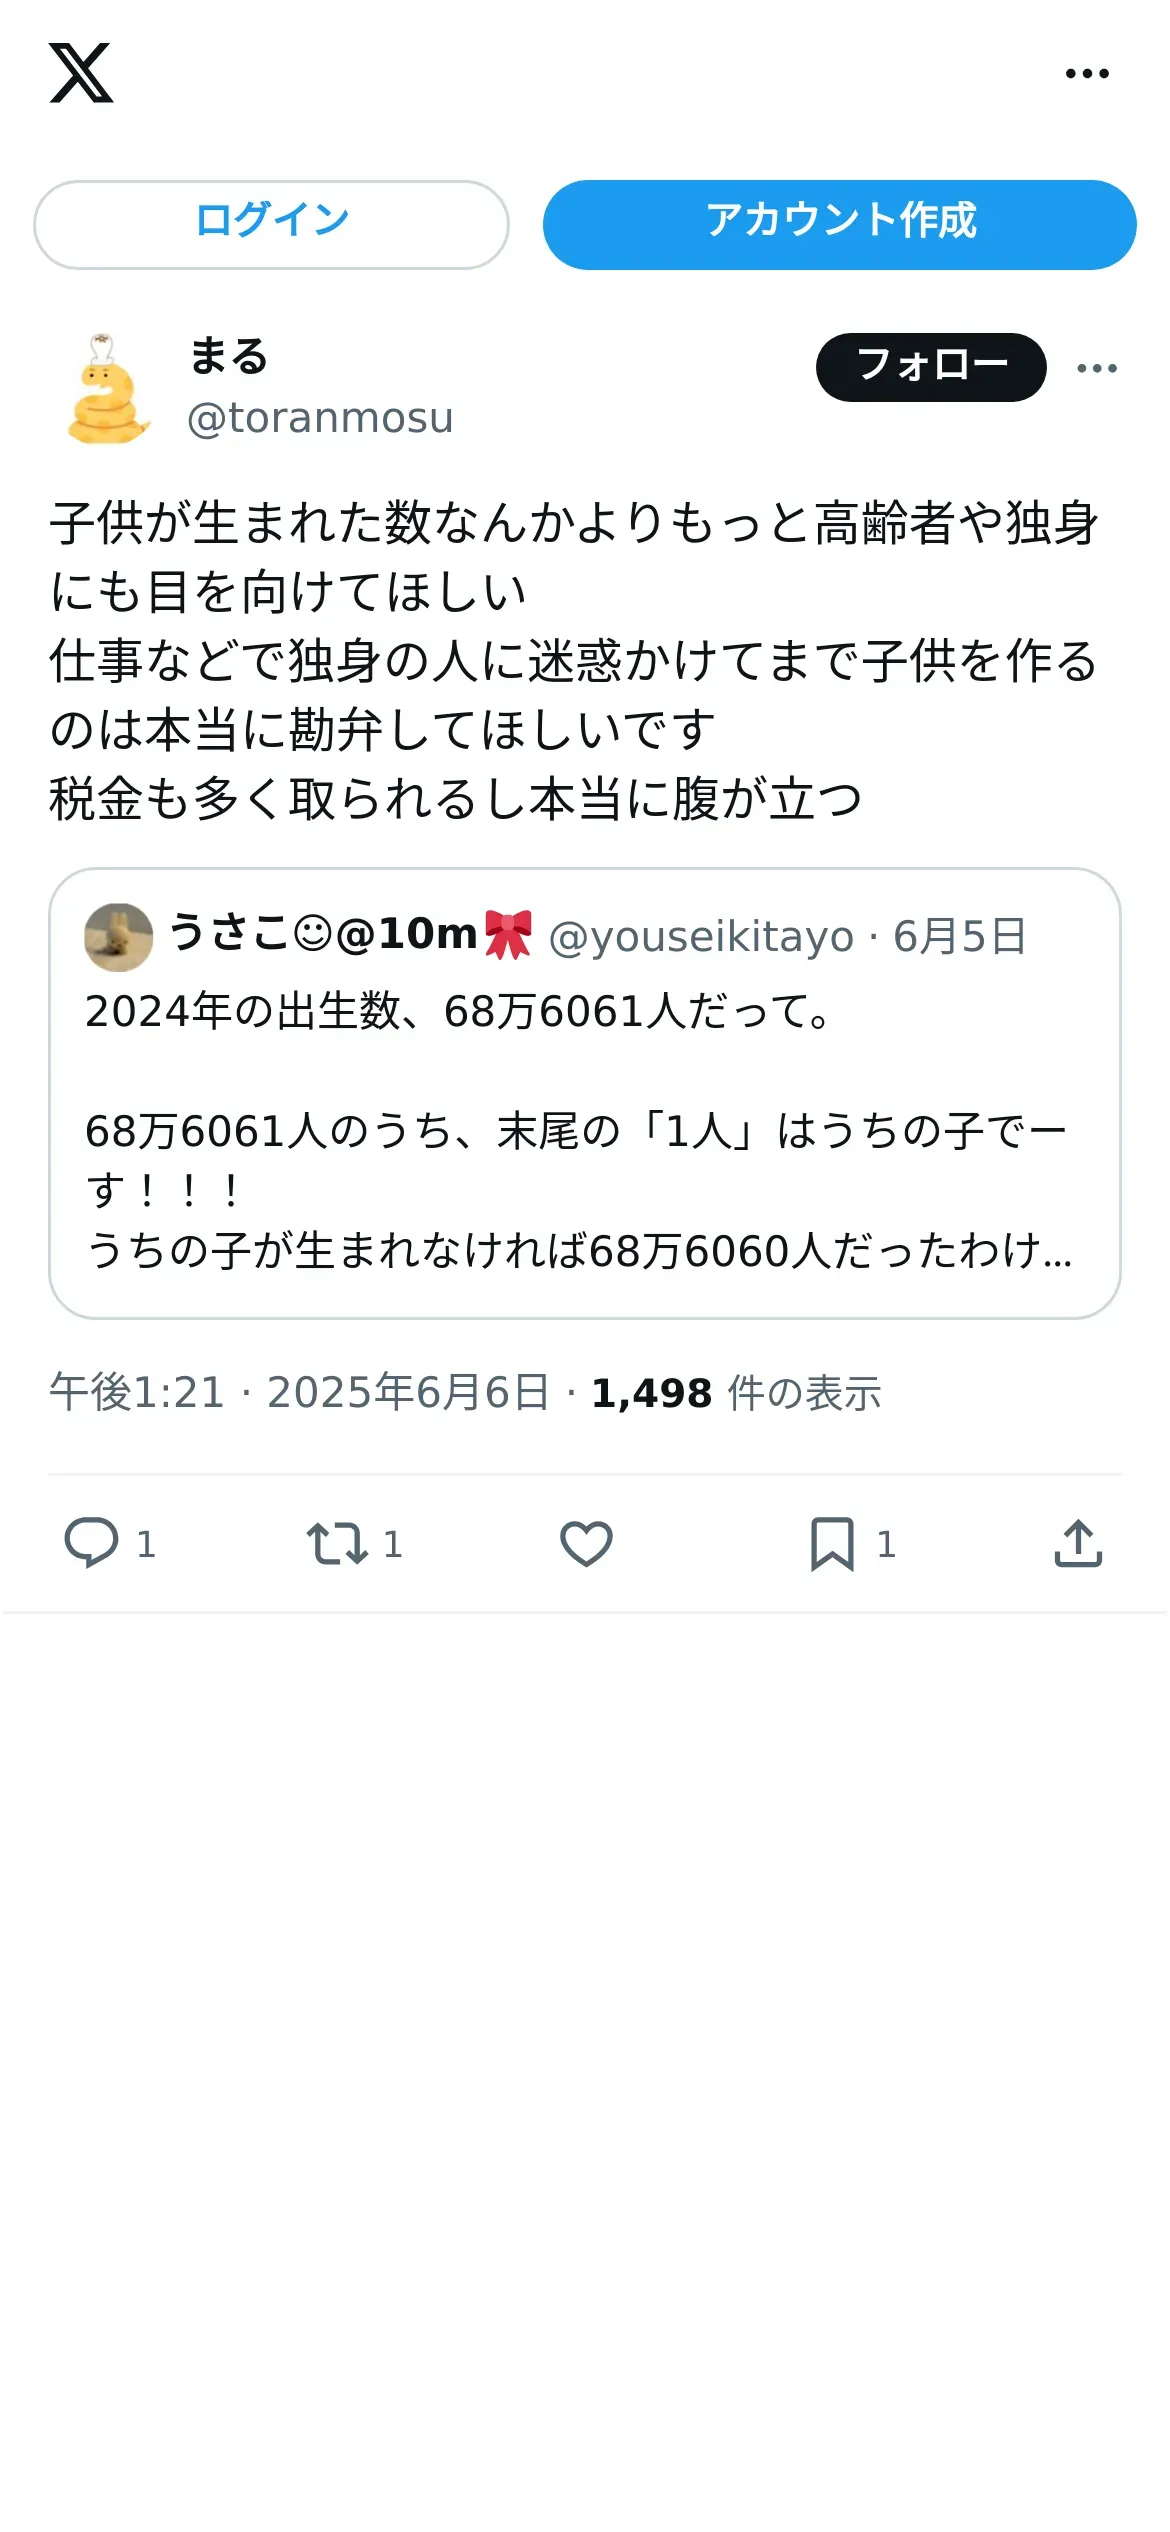
Task: Click the reply speech bubble icon
Action: pos(91,1543)
